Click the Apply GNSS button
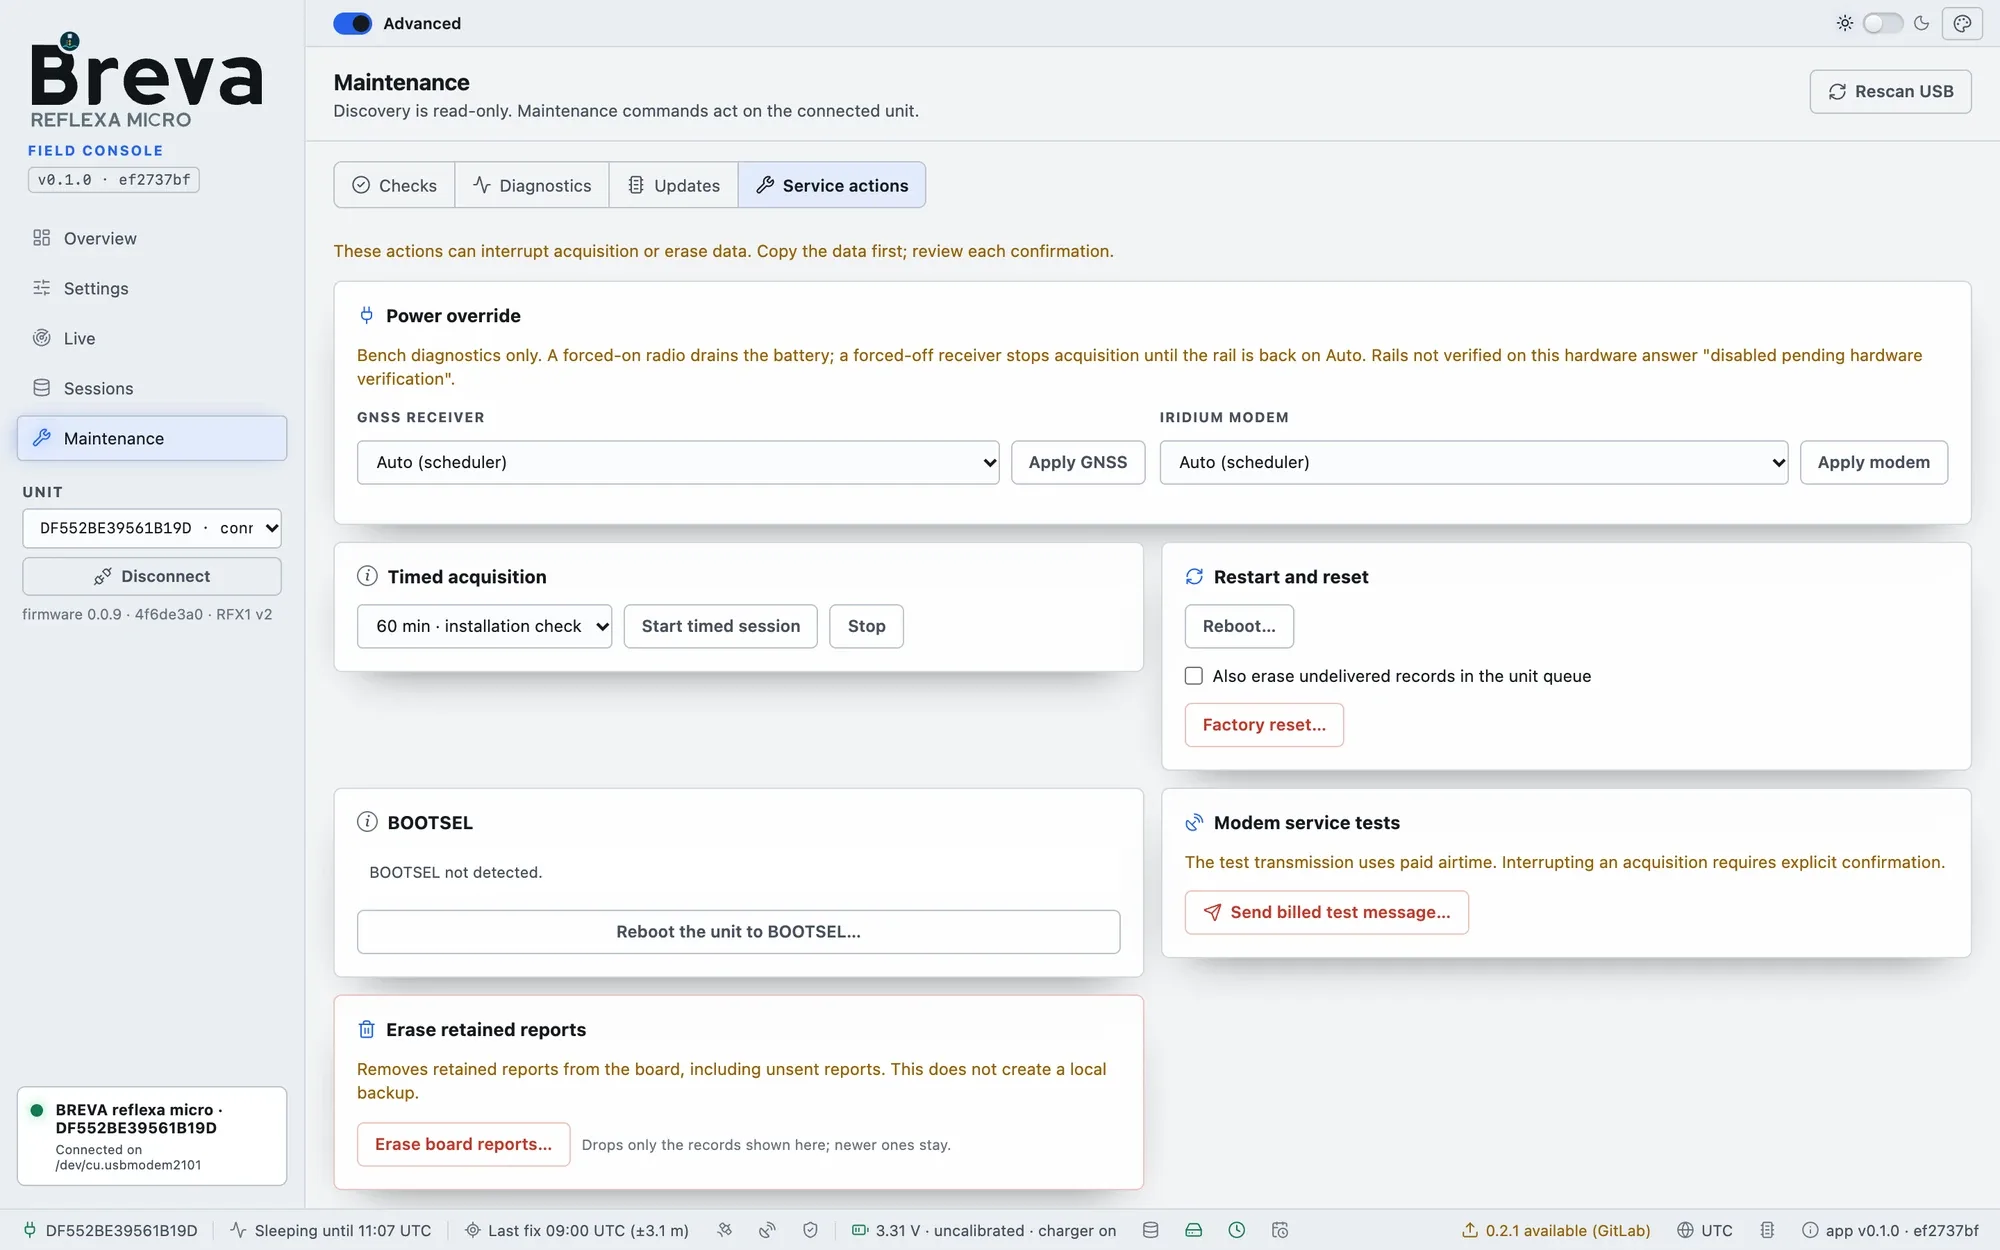 pyautogui.click(x=1078, y=462)
